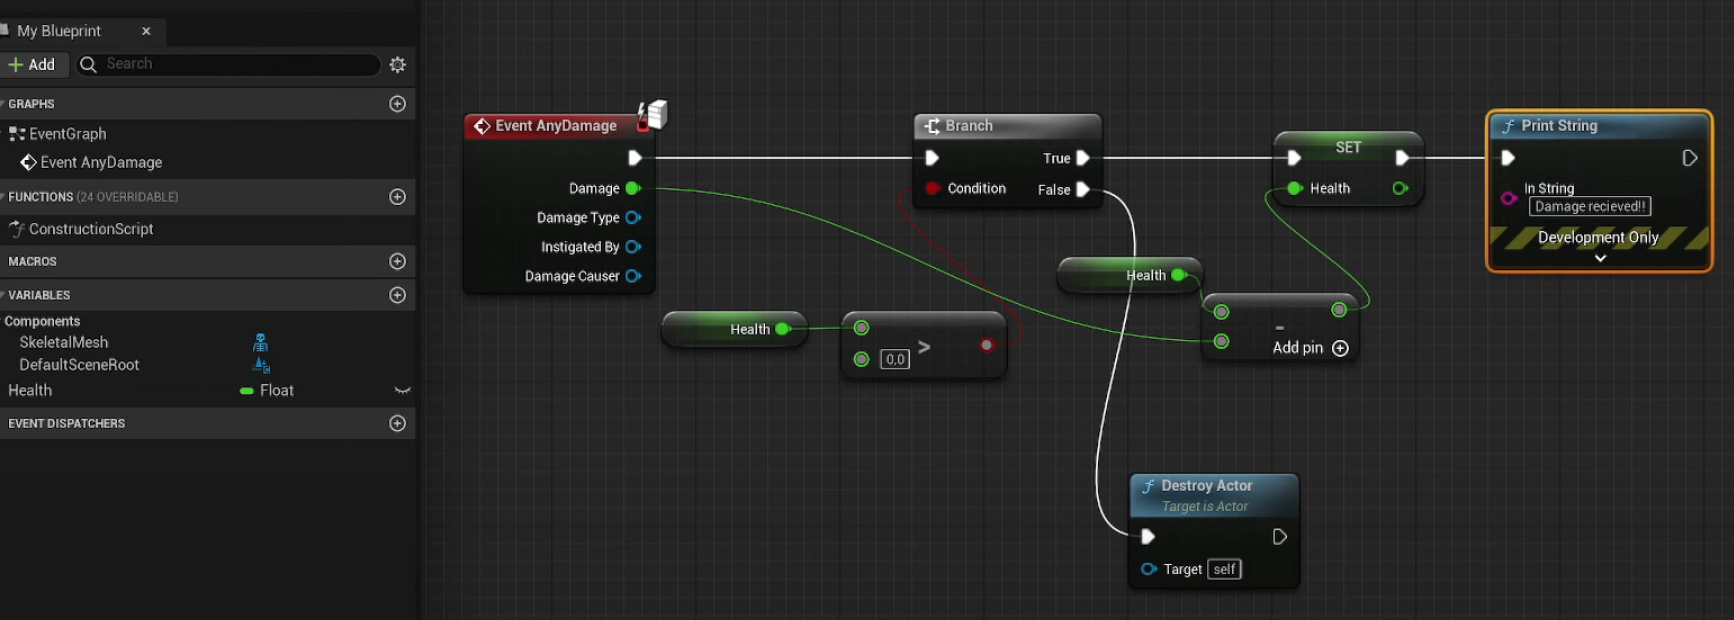Screen dimensions: 1734x620
Task: Click the DefaultSceneRoot component type icon
Action: [261, 365]
